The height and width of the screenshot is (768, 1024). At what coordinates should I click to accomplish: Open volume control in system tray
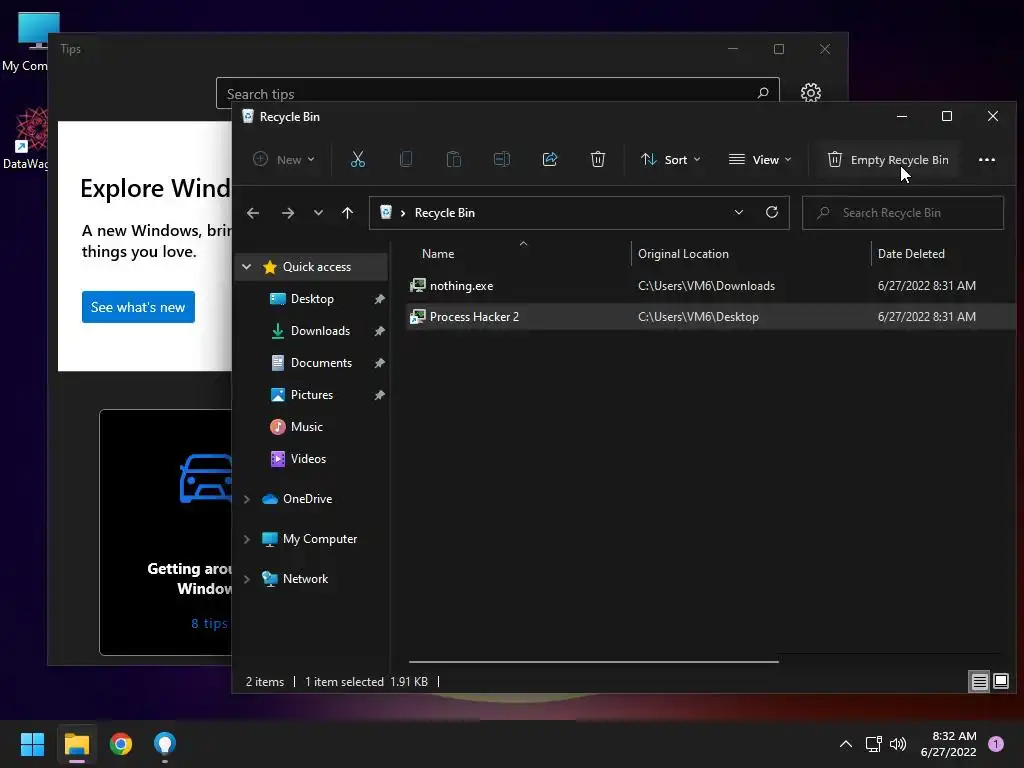898,744
